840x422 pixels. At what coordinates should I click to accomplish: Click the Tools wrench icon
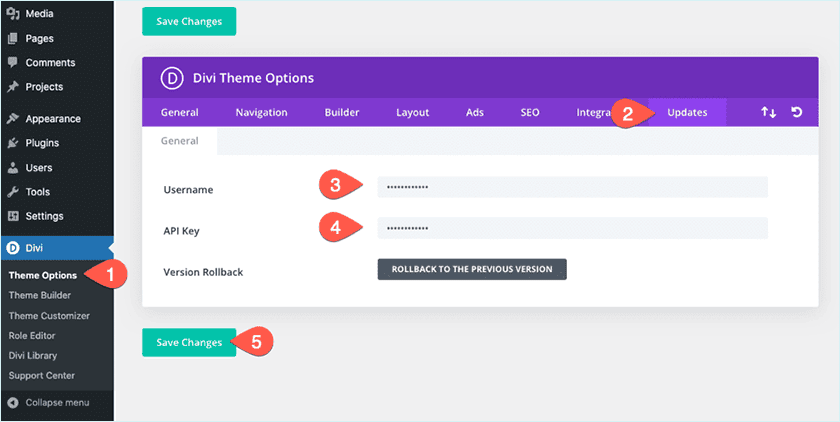[x=13, y=192]
